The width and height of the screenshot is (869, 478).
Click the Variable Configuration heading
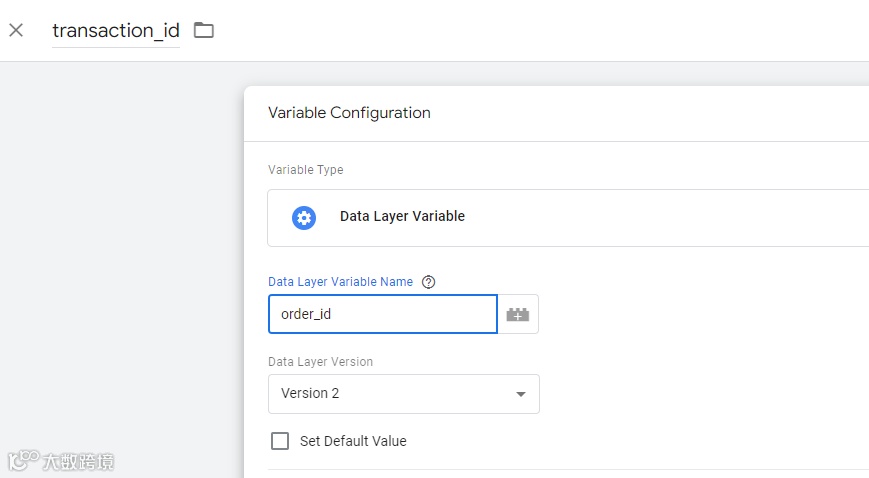tap(349, 113)
